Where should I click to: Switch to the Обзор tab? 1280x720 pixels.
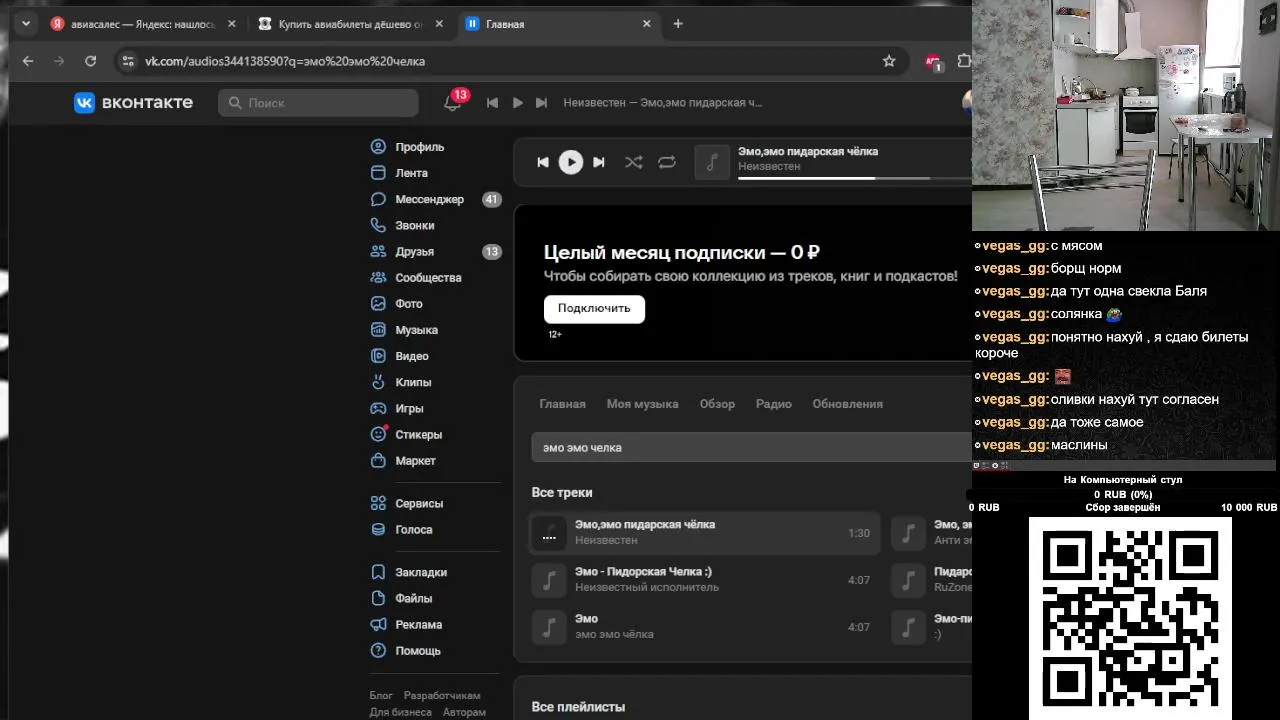tap(717, 404)
